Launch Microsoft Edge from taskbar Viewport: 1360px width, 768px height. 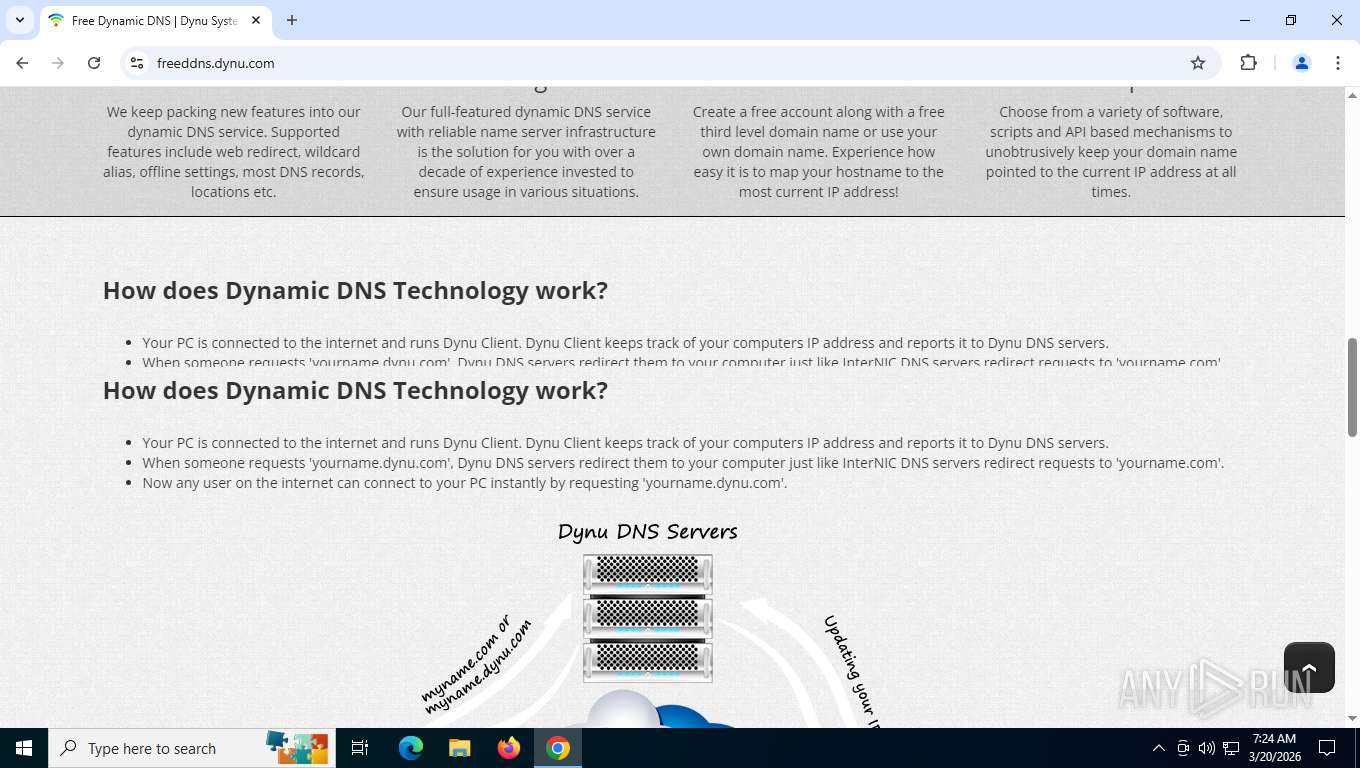point(411,748)
